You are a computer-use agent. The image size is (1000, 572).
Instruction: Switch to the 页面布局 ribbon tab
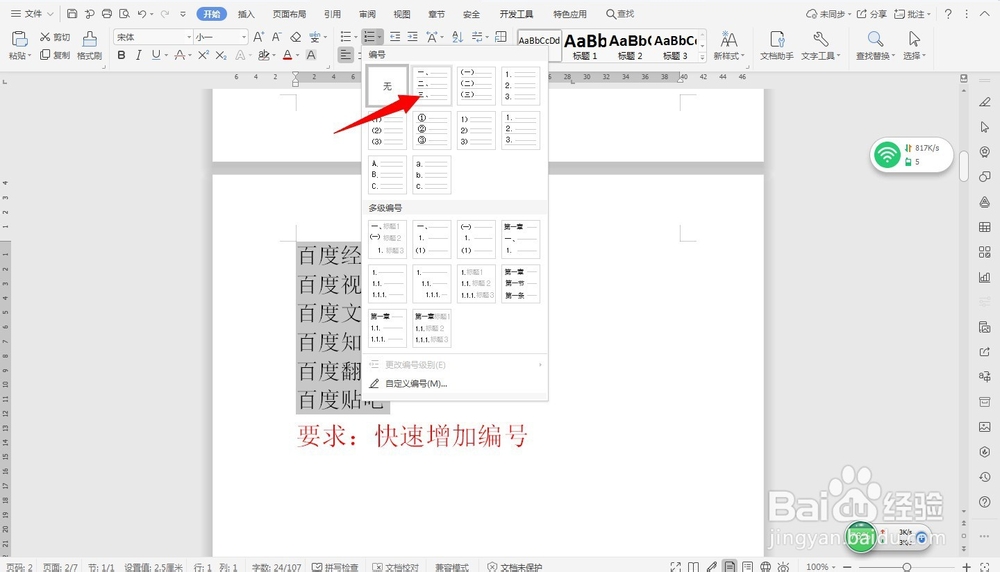(289, 14)
